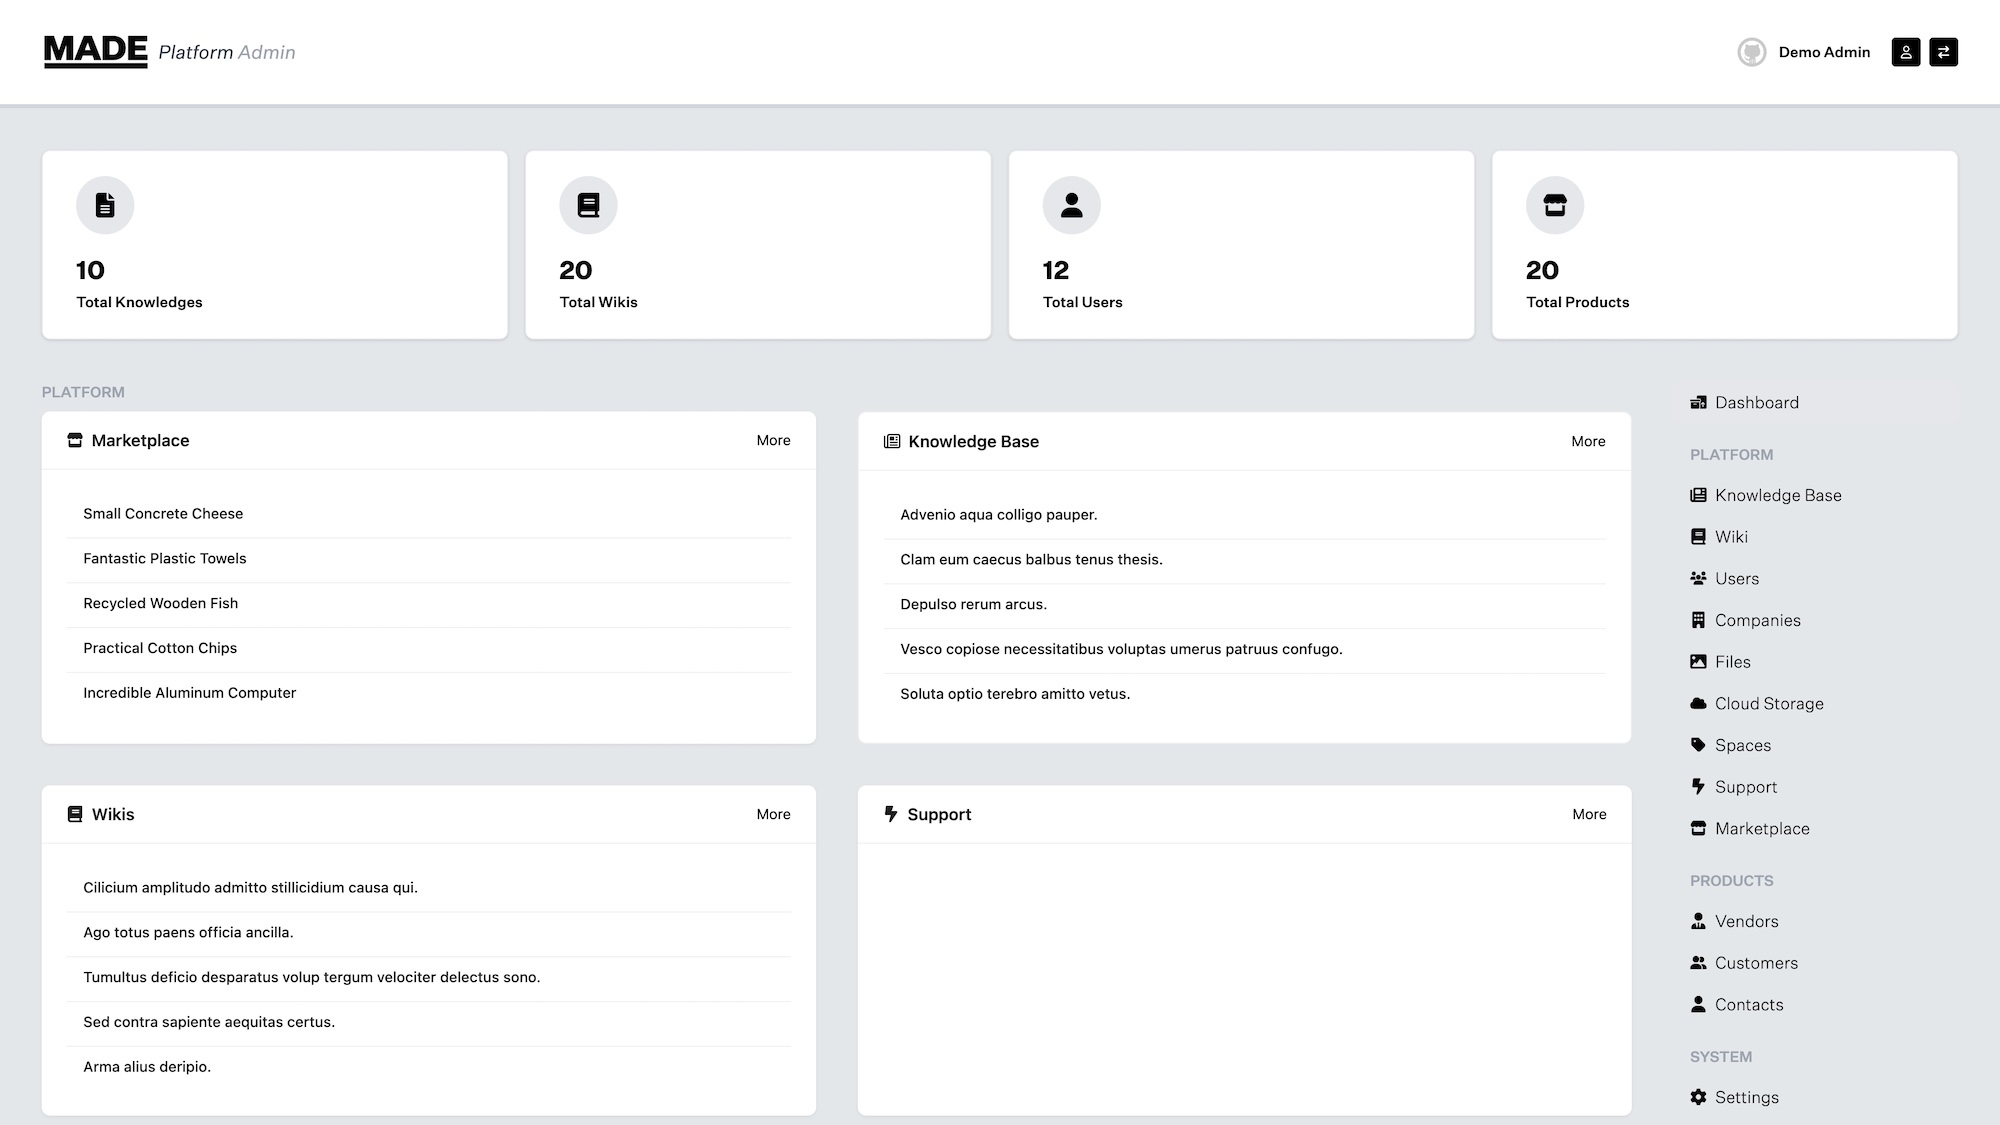Open Dashboard from the sidebar
Image resolution: width=2000 pixels, height=1125 pixels.
[1756, 402]
